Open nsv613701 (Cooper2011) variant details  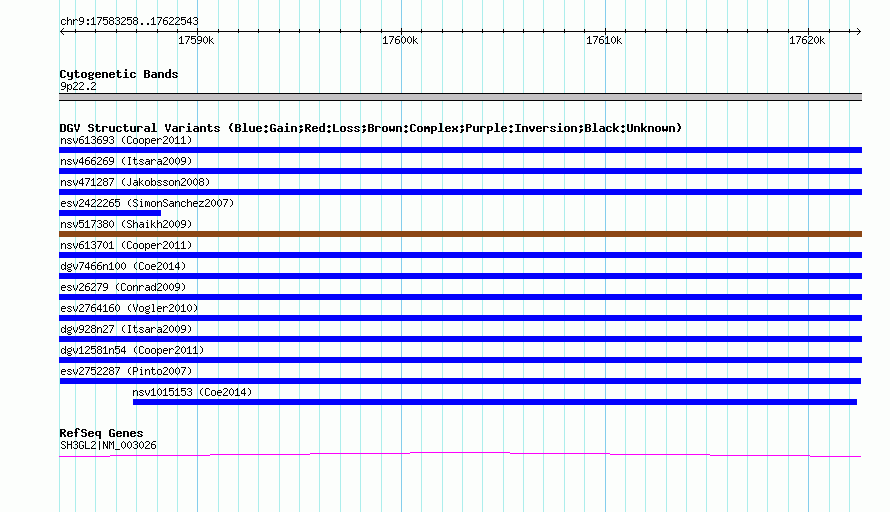[126, 245]
